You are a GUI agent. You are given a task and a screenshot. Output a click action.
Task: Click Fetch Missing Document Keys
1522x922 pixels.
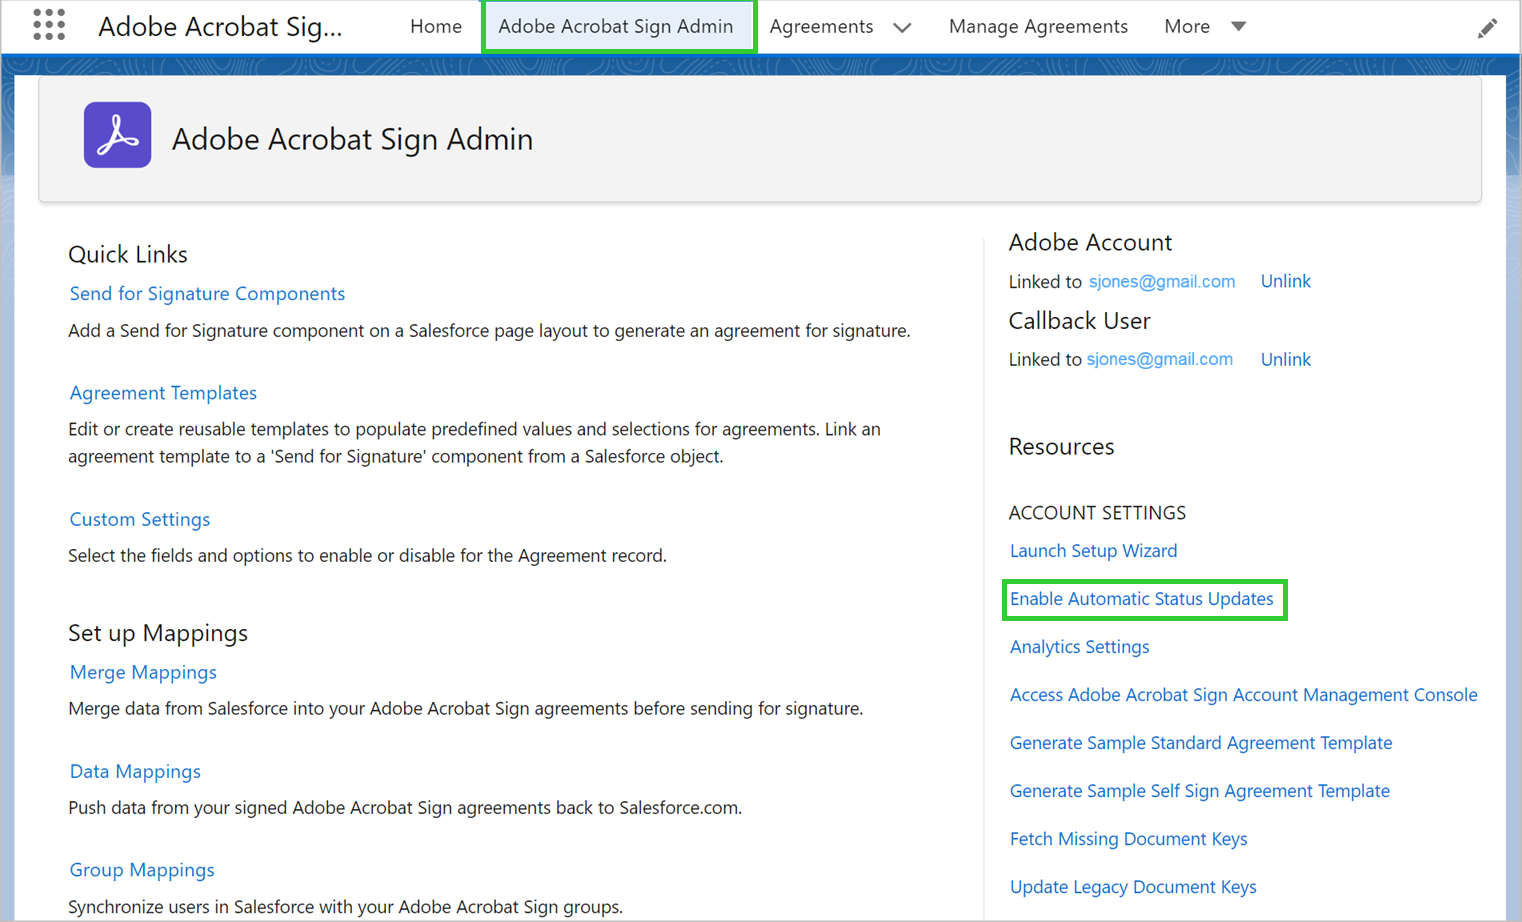point(1128,839)
